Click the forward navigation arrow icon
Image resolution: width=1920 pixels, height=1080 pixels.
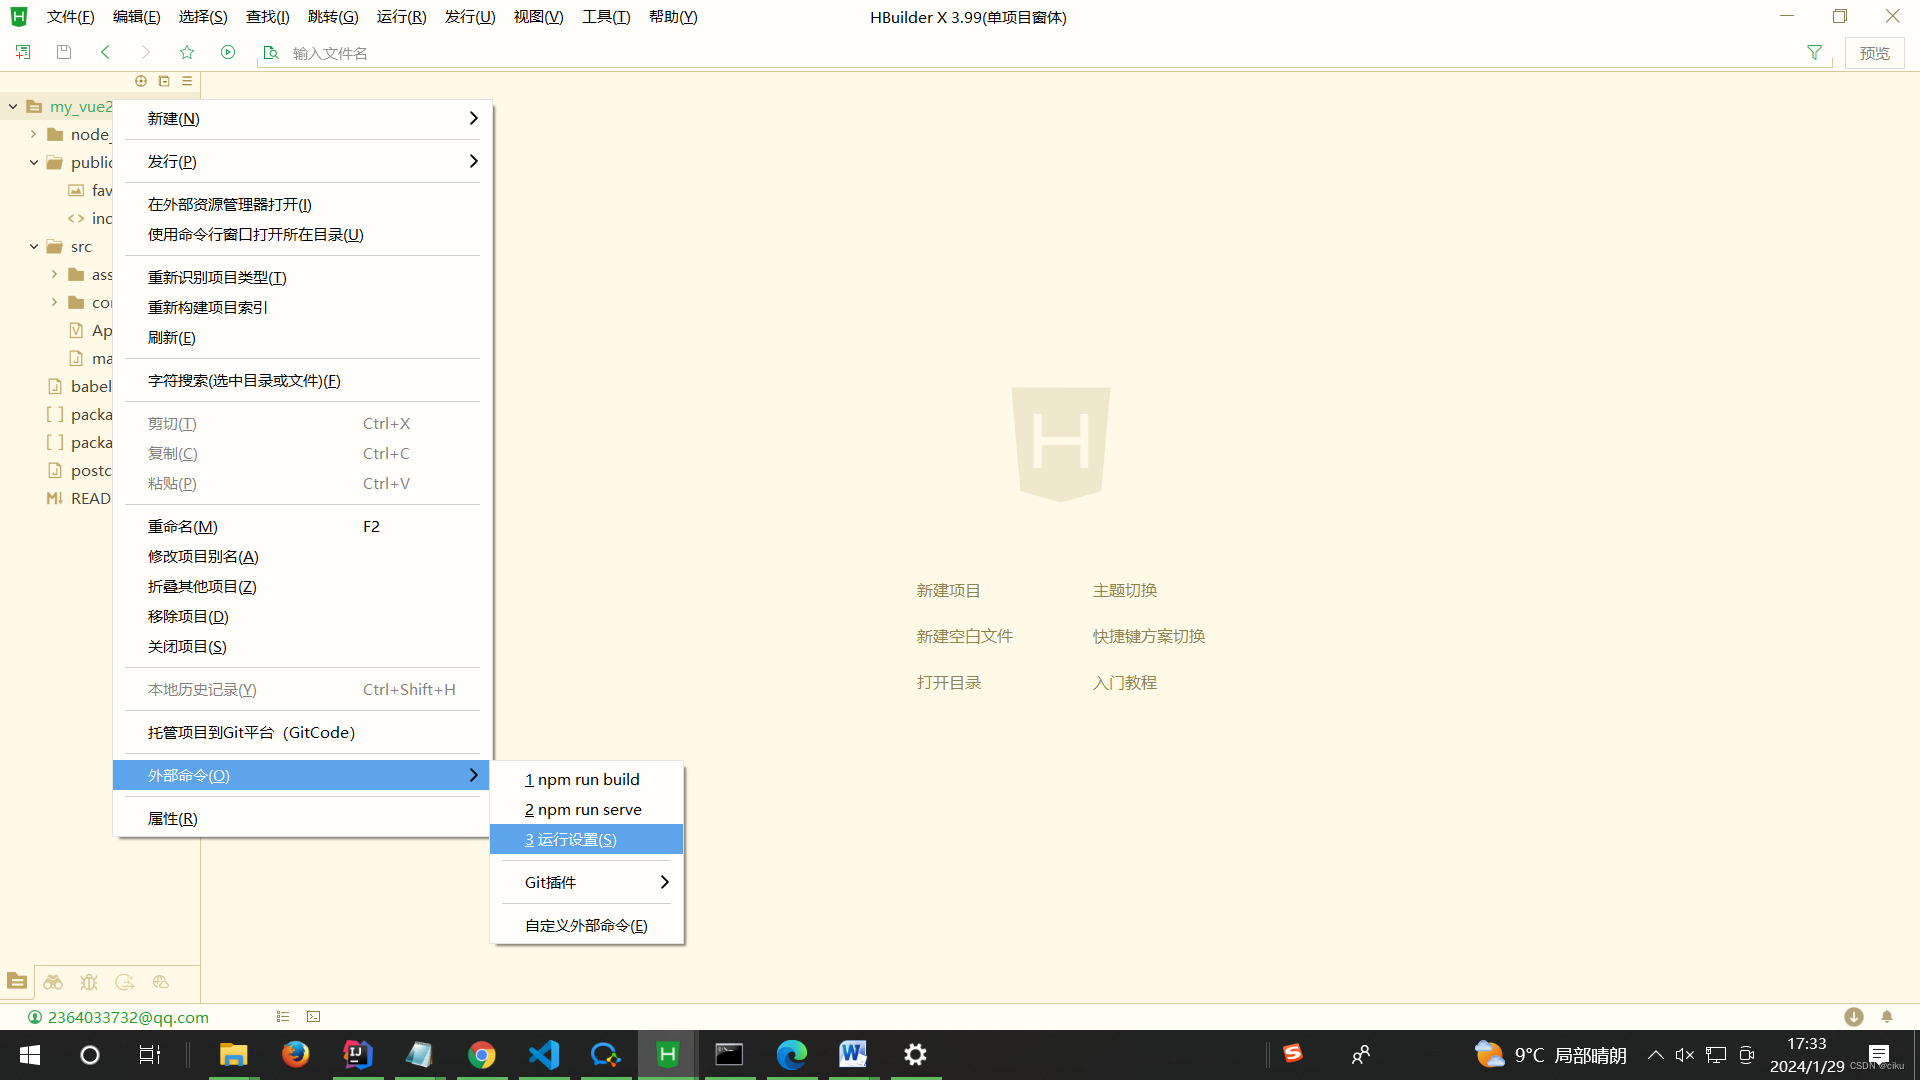click(x=145, y=53)
